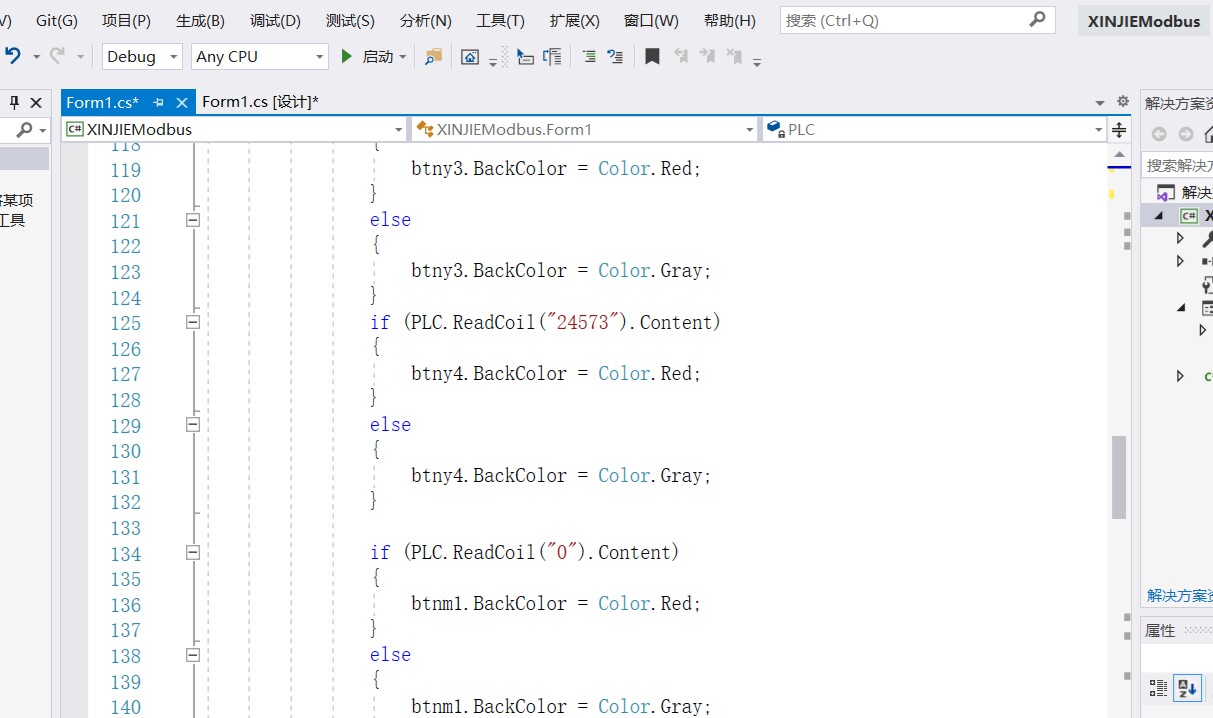
Task: Click the split editor window icon
Action: [1119, 129]
